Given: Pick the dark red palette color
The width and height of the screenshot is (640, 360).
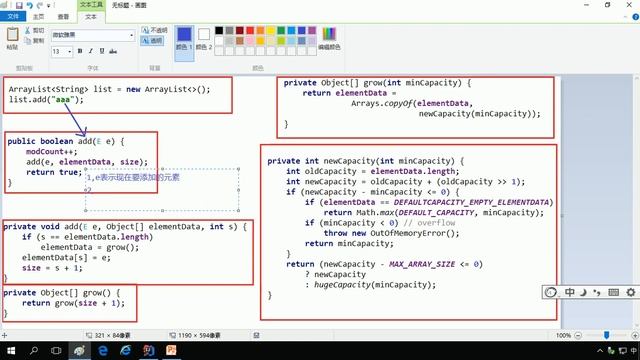Looking at the screenshot, I should point(240,31).
